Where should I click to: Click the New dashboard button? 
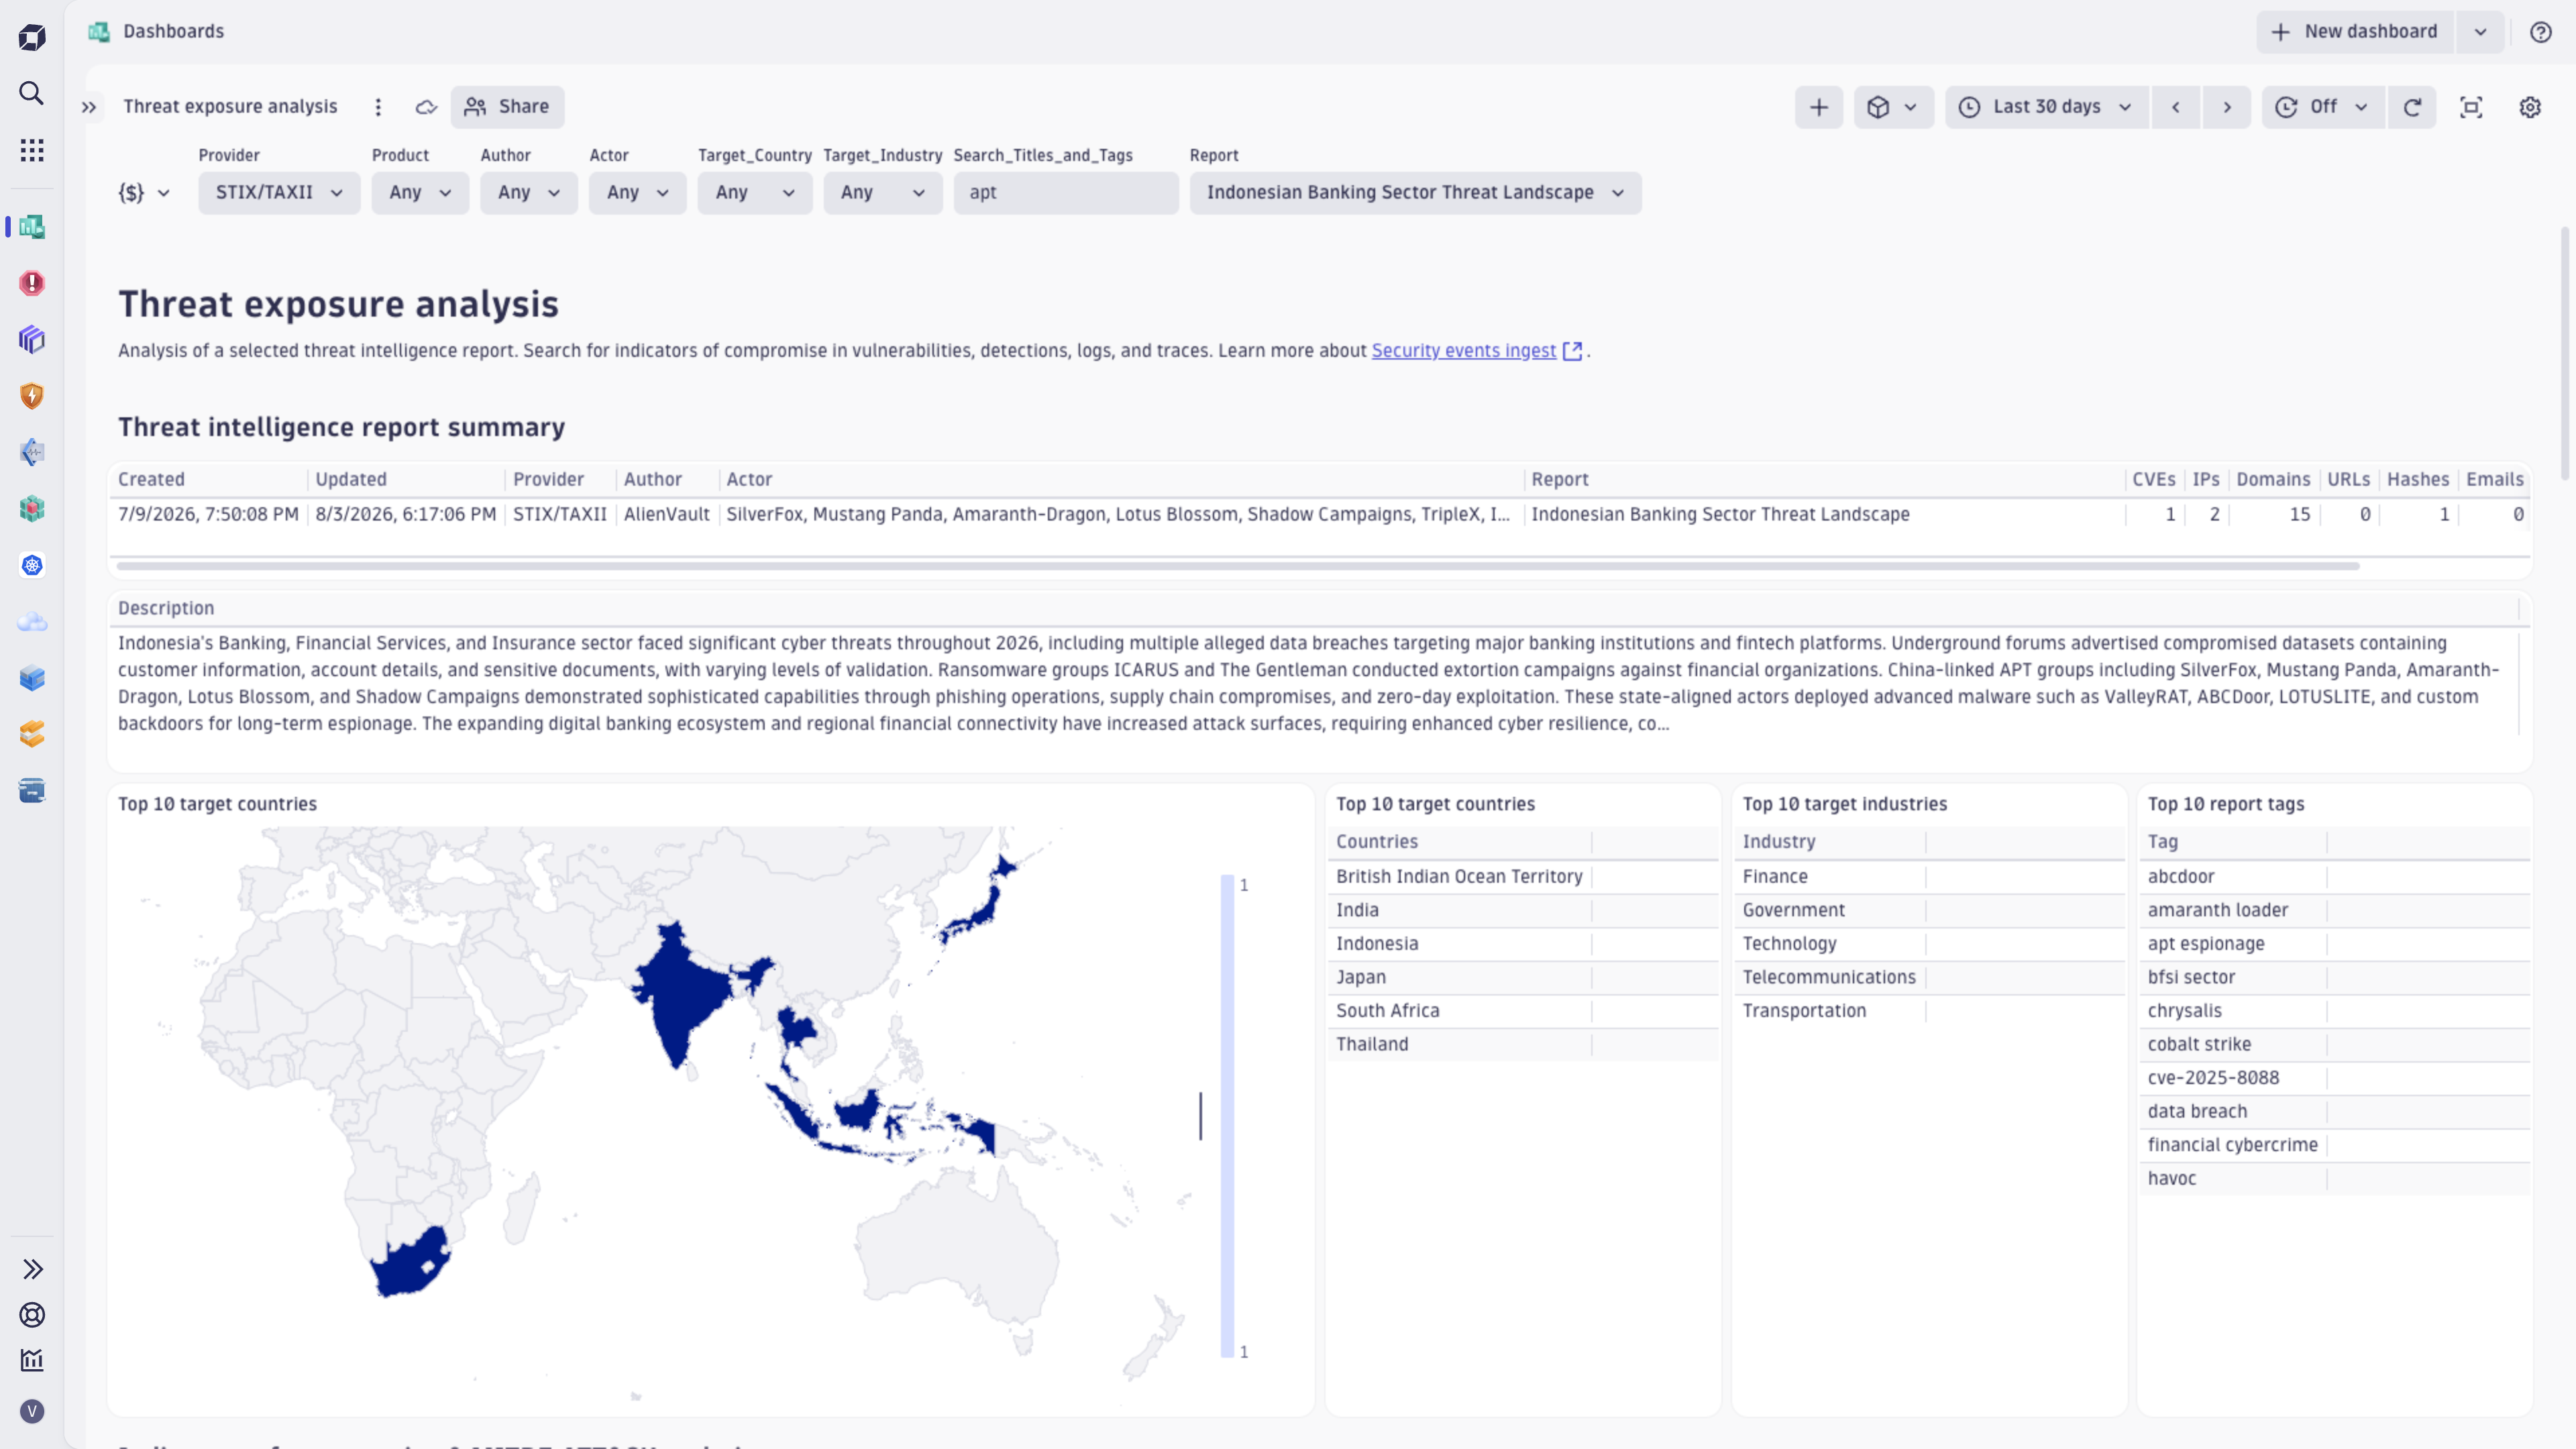pos(2355,32)
